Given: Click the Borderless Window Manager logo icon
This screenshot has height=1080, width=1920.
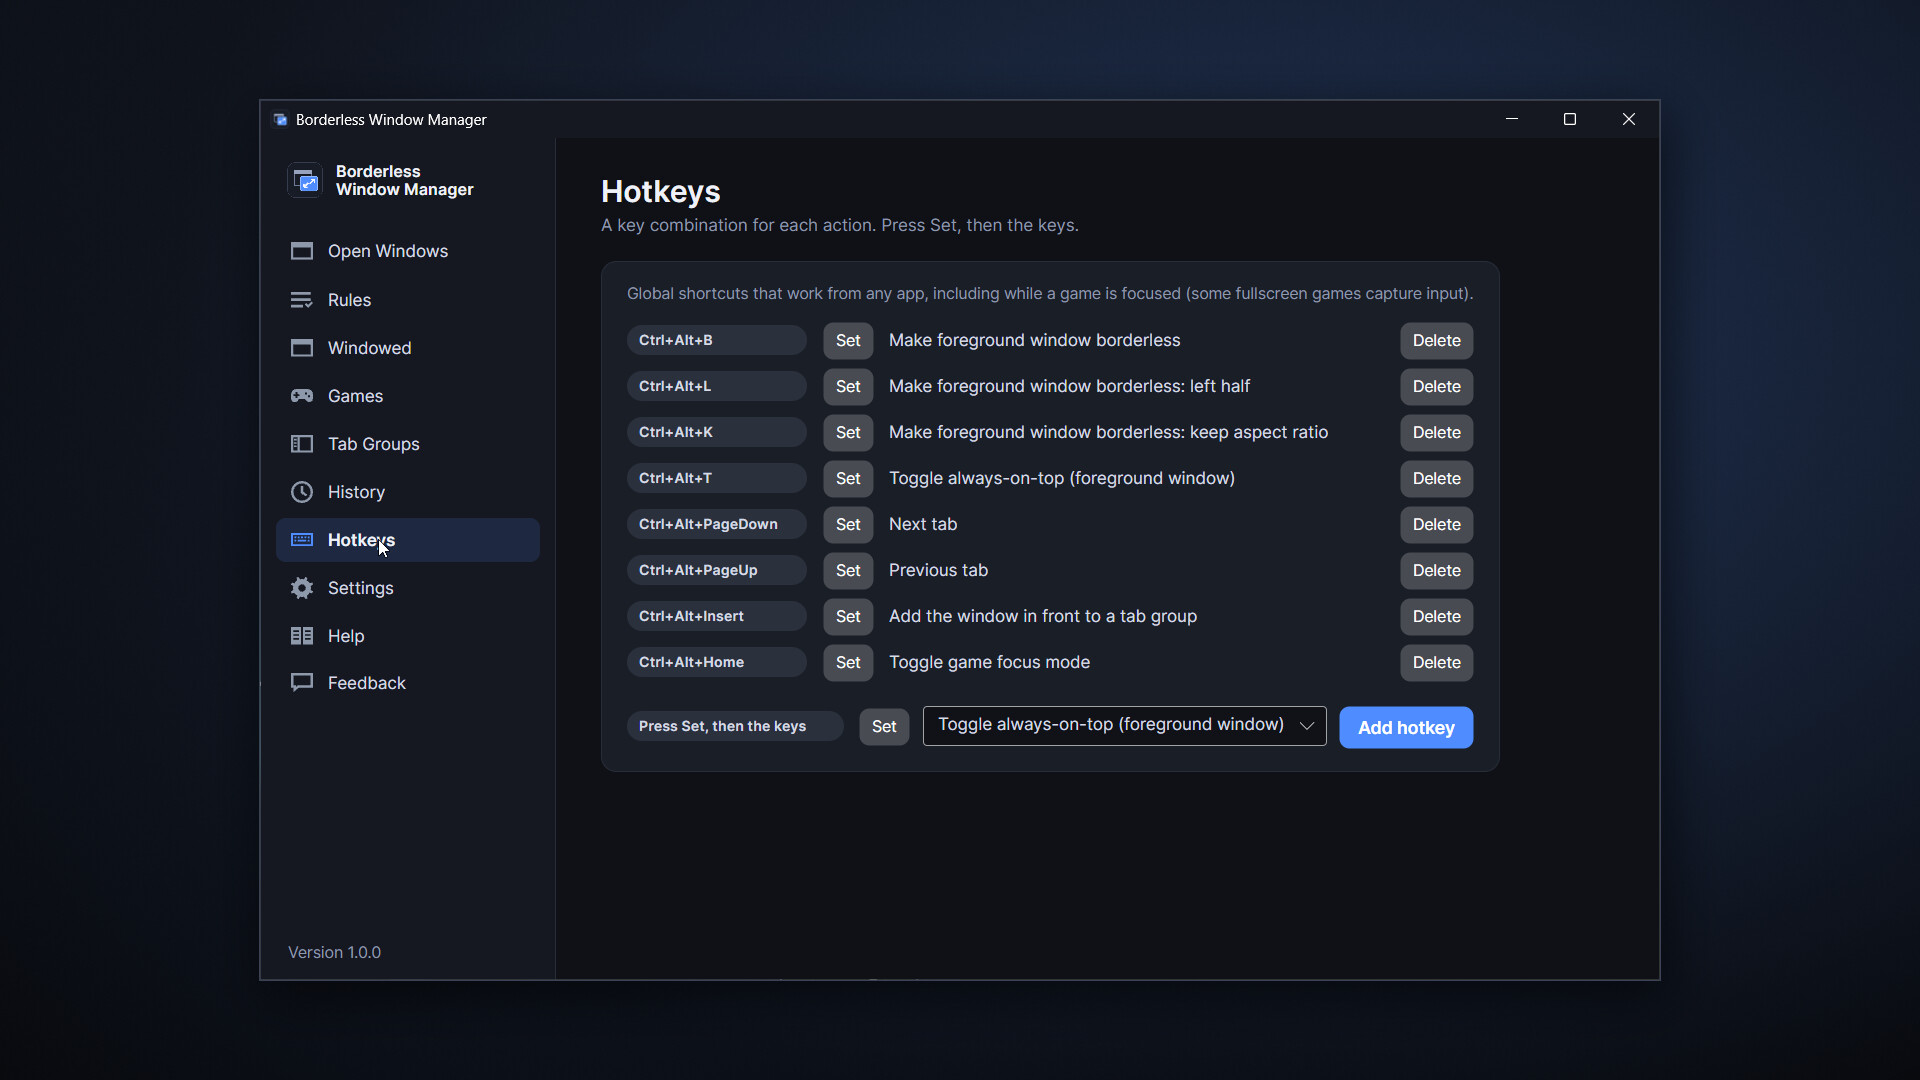Looking at the screenshot, I should [306, 181].
